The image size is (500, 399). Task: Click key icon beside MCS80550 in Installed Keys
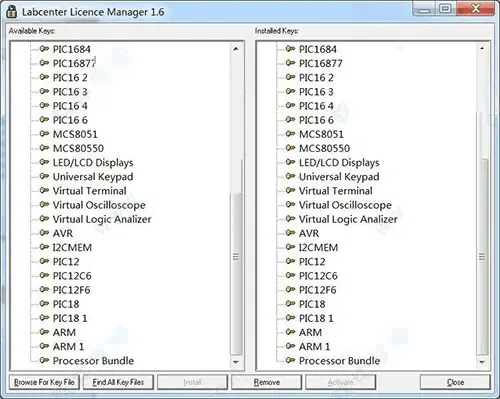coord(290,148)
